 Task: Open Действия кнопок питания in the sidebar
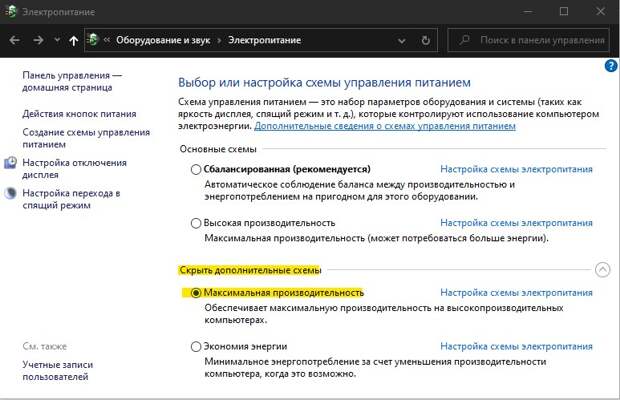coord(79,114)
